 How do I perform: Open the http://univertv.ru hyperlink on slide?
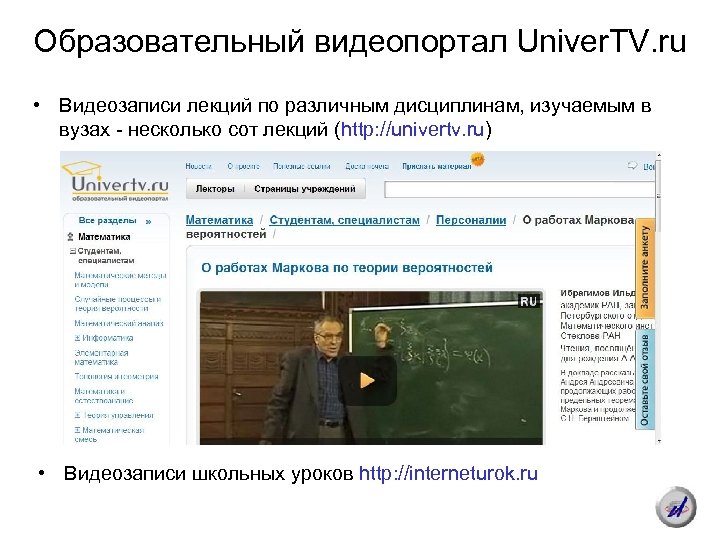412,129
